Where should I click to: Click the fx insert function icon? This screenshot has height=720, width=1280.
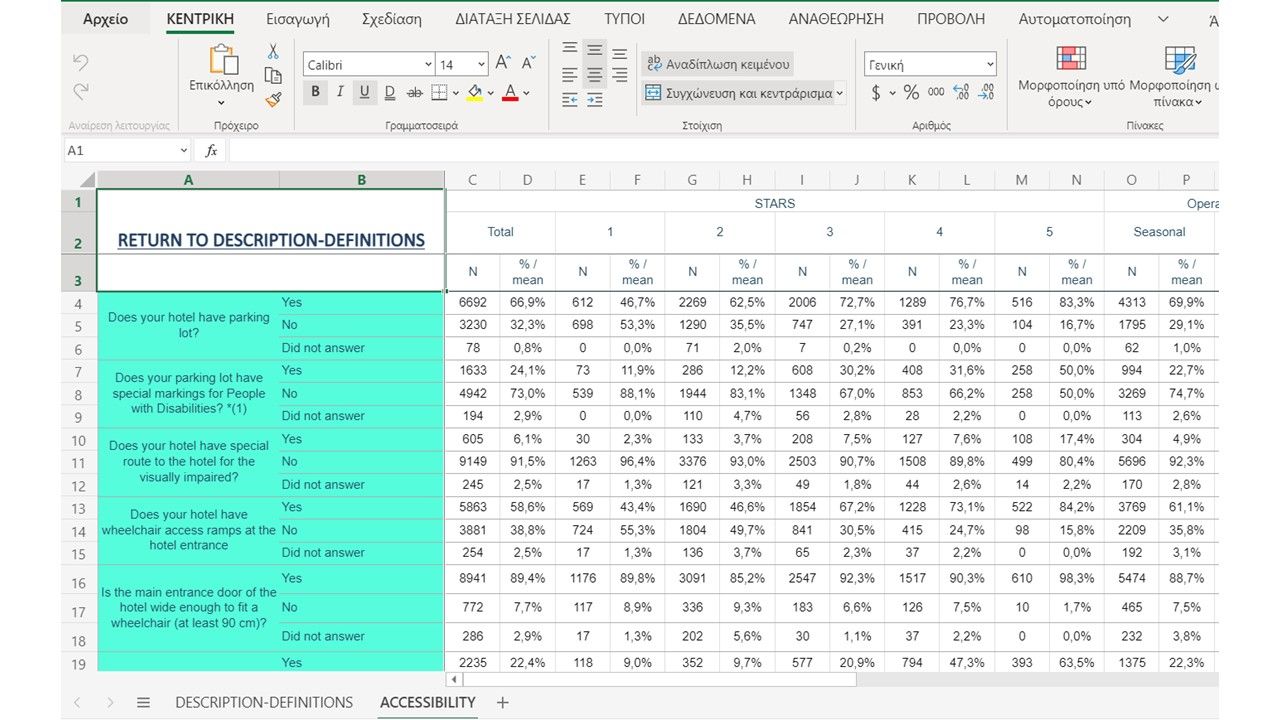pyautogui.click(x=211, y=151)
